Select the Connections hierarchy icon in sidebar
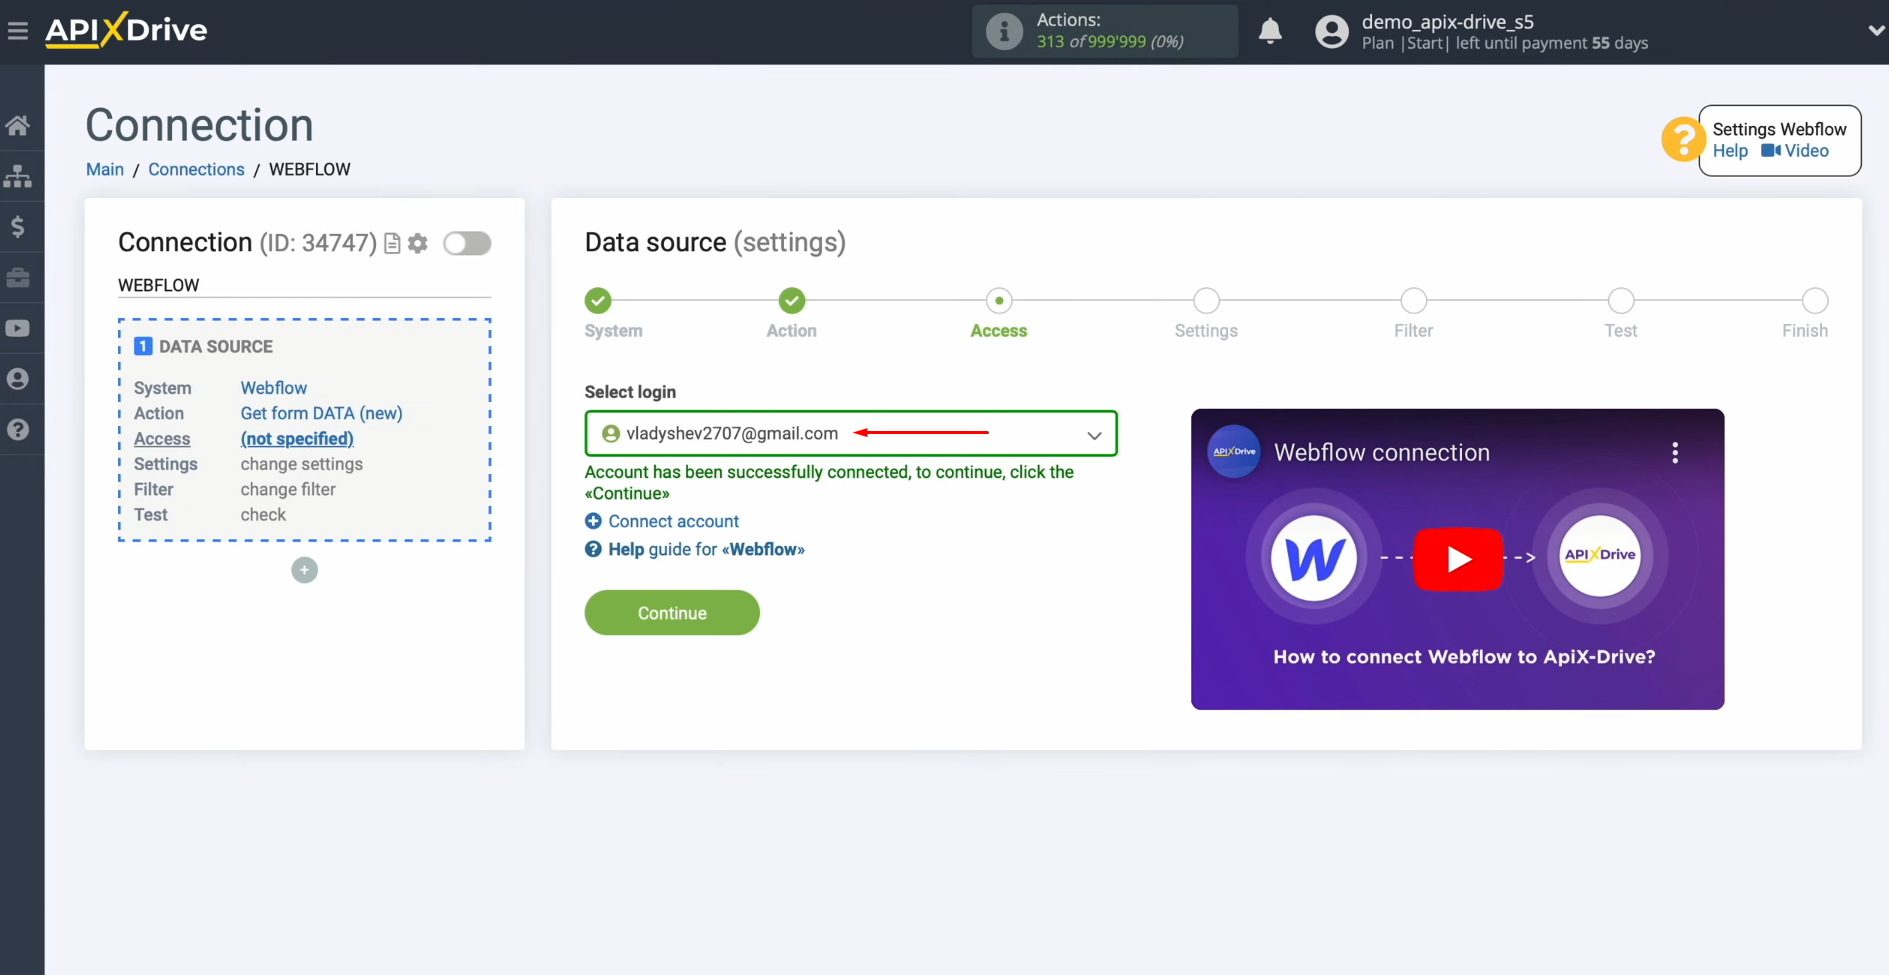The image size is (1889, 975). click(x=20, y=176)
